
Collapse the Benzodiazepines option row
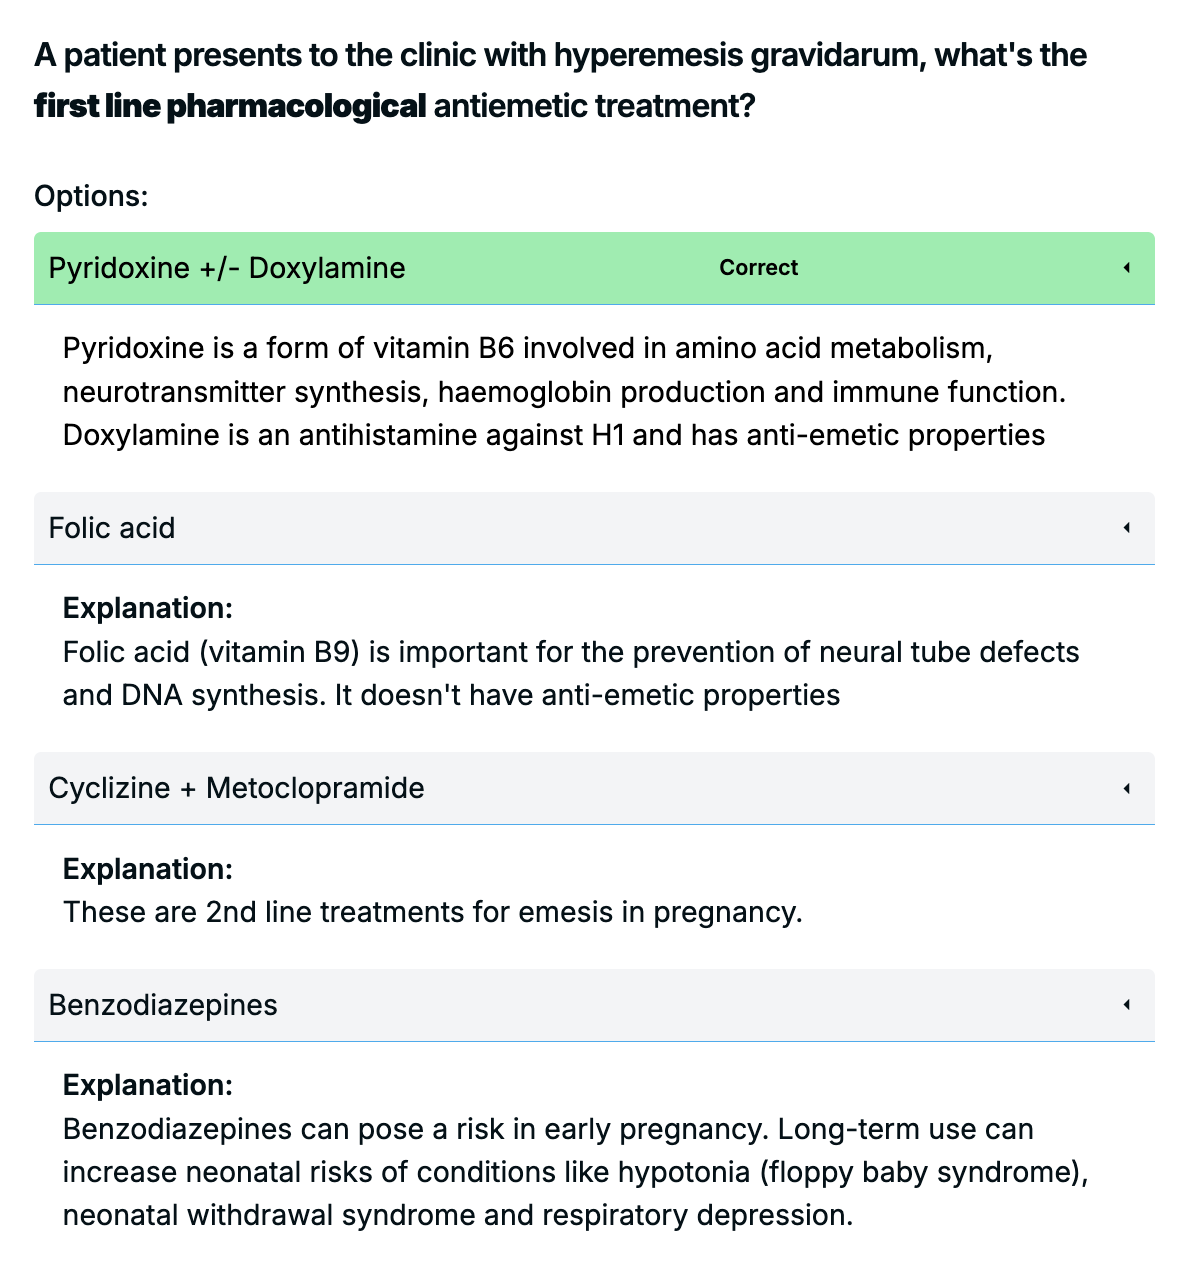[x=594, y=1005]
